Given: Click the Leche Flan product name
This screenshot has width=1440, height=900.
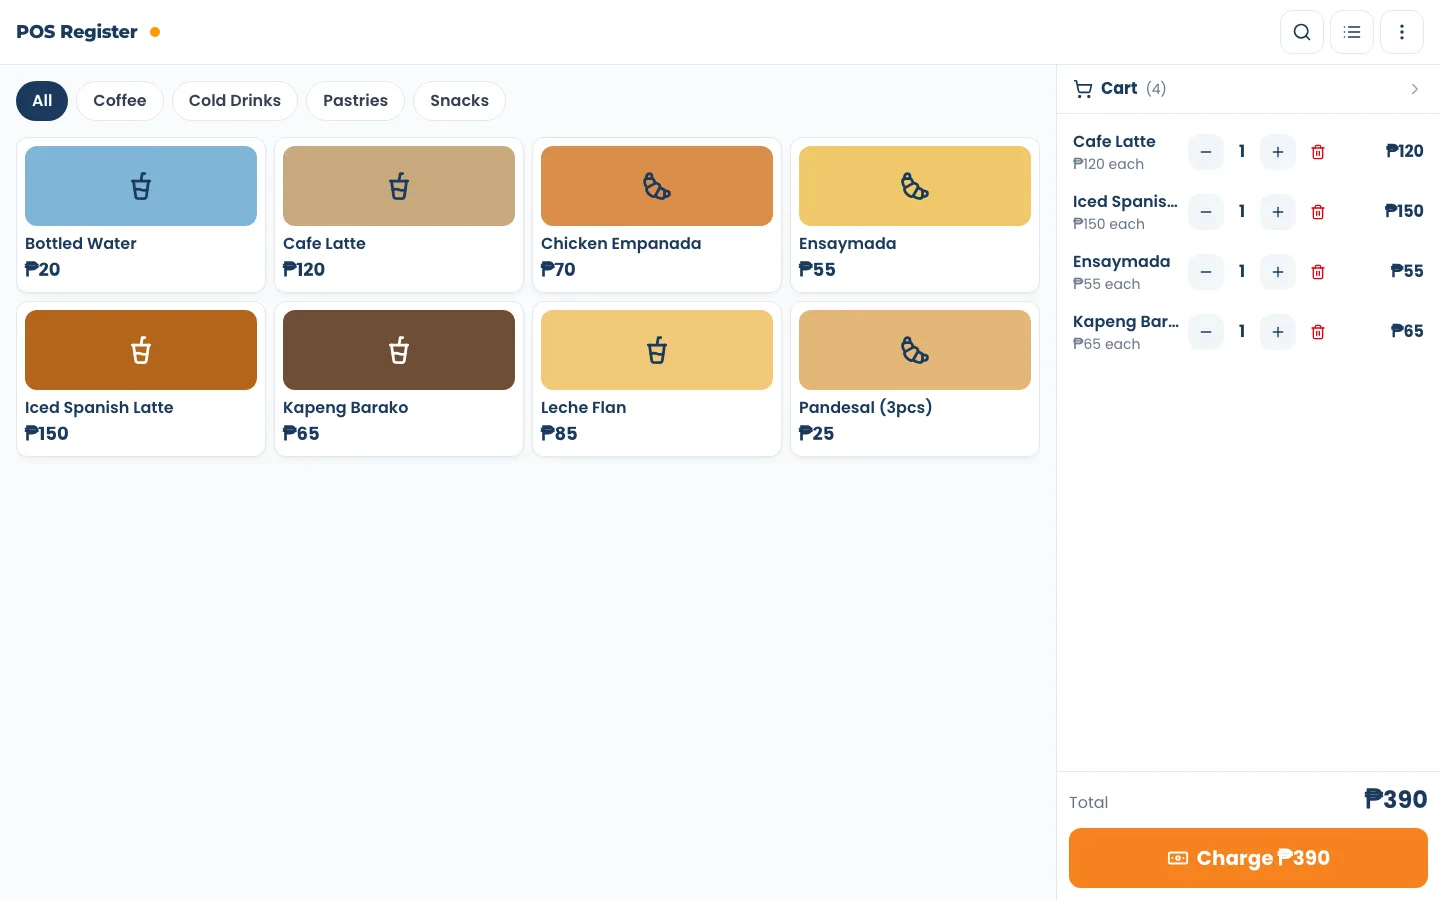Looking at the screenshot, I should click(x=584, y=408).
